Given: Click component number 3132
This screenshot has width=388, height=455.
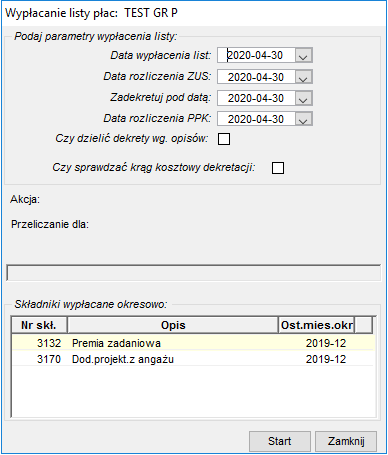Looking at the screenshot, I should [x=49, y=343].
